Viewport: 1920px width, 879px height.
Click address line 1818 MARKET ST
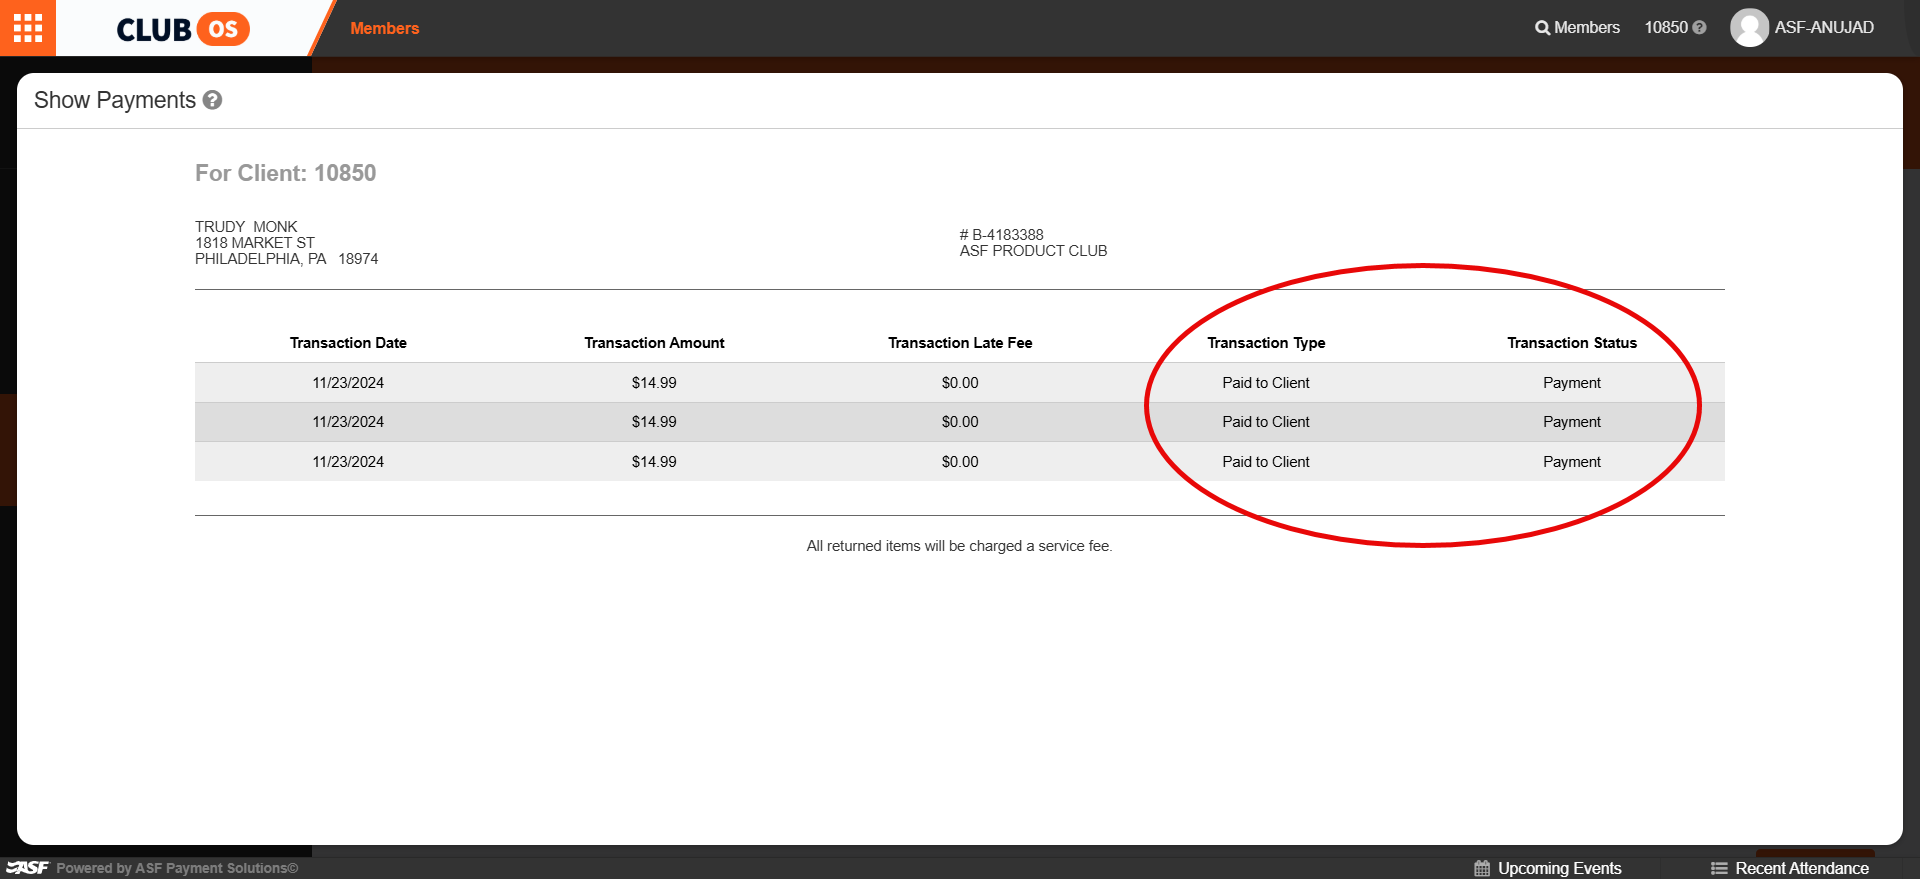(x=255, y=243)
